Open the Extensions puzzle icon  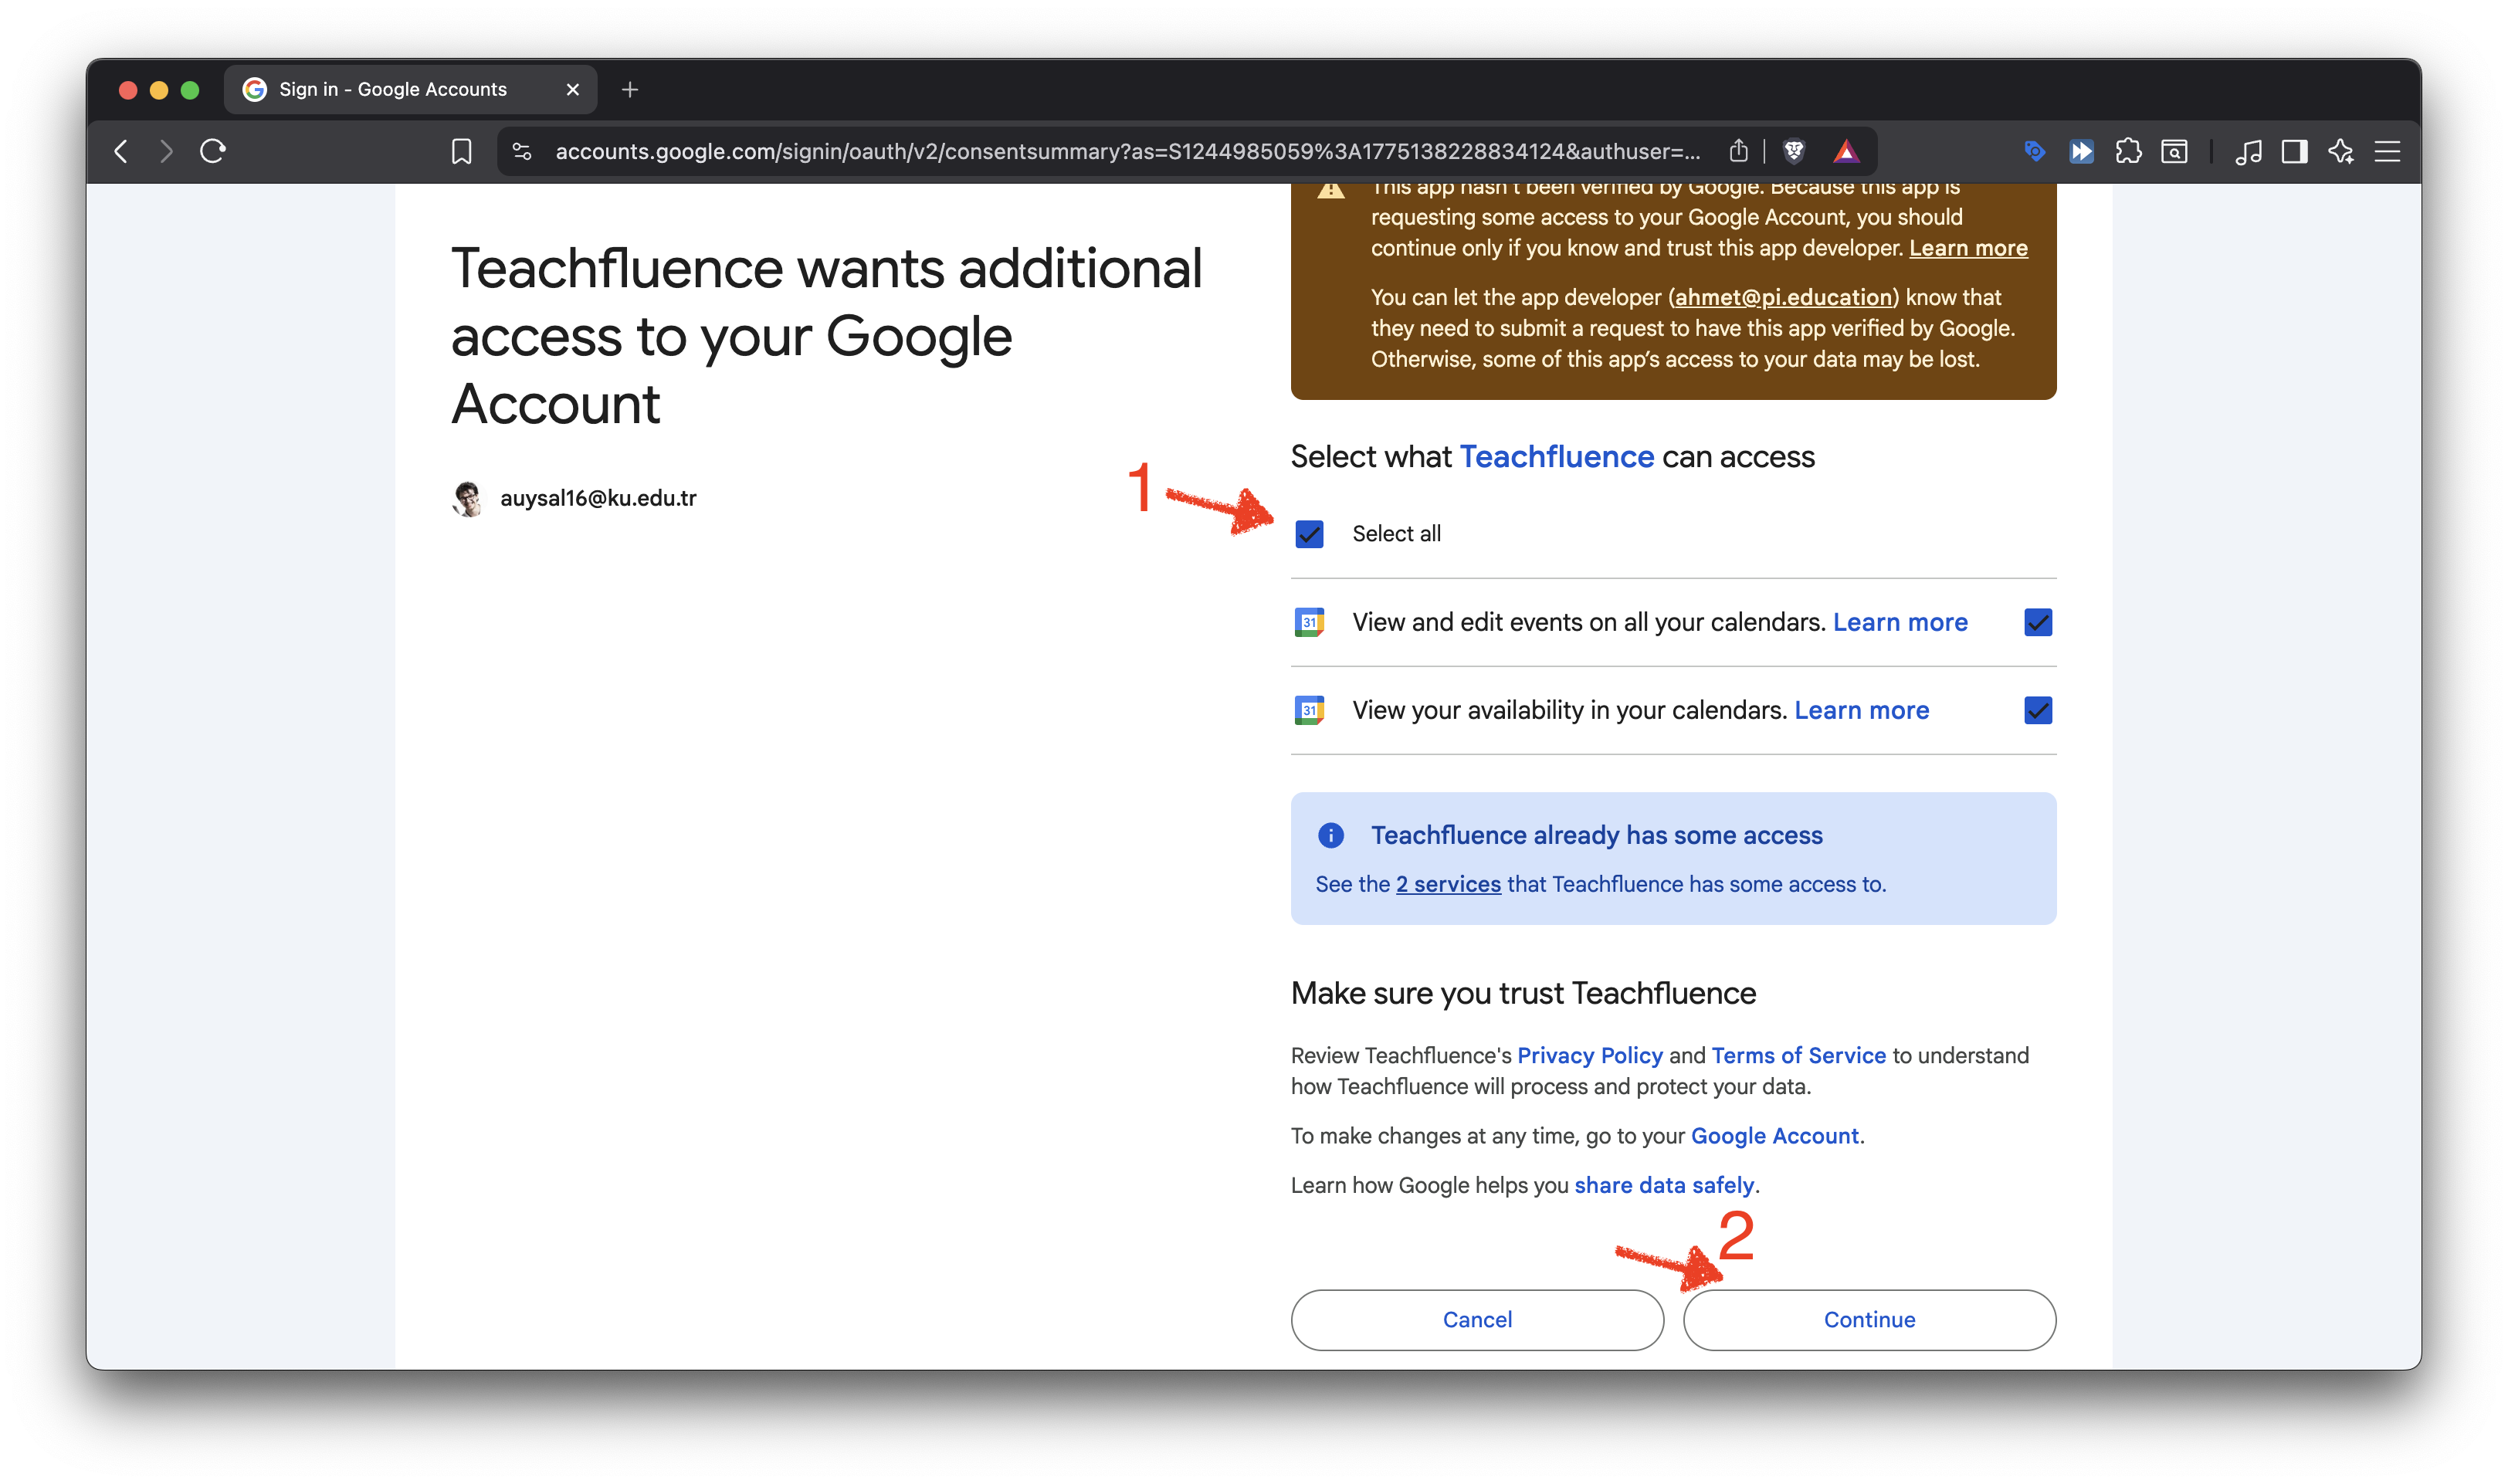2128,151
